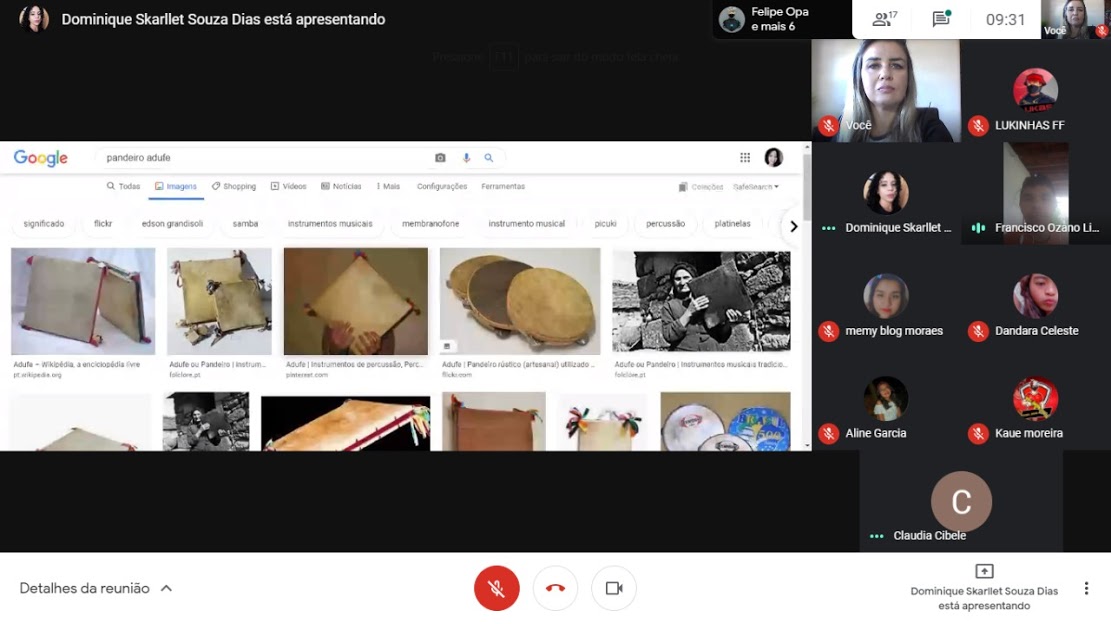This screenshot has height=624, width=1111.
Task: Toggle the camera on/off button
Action: 614,588
